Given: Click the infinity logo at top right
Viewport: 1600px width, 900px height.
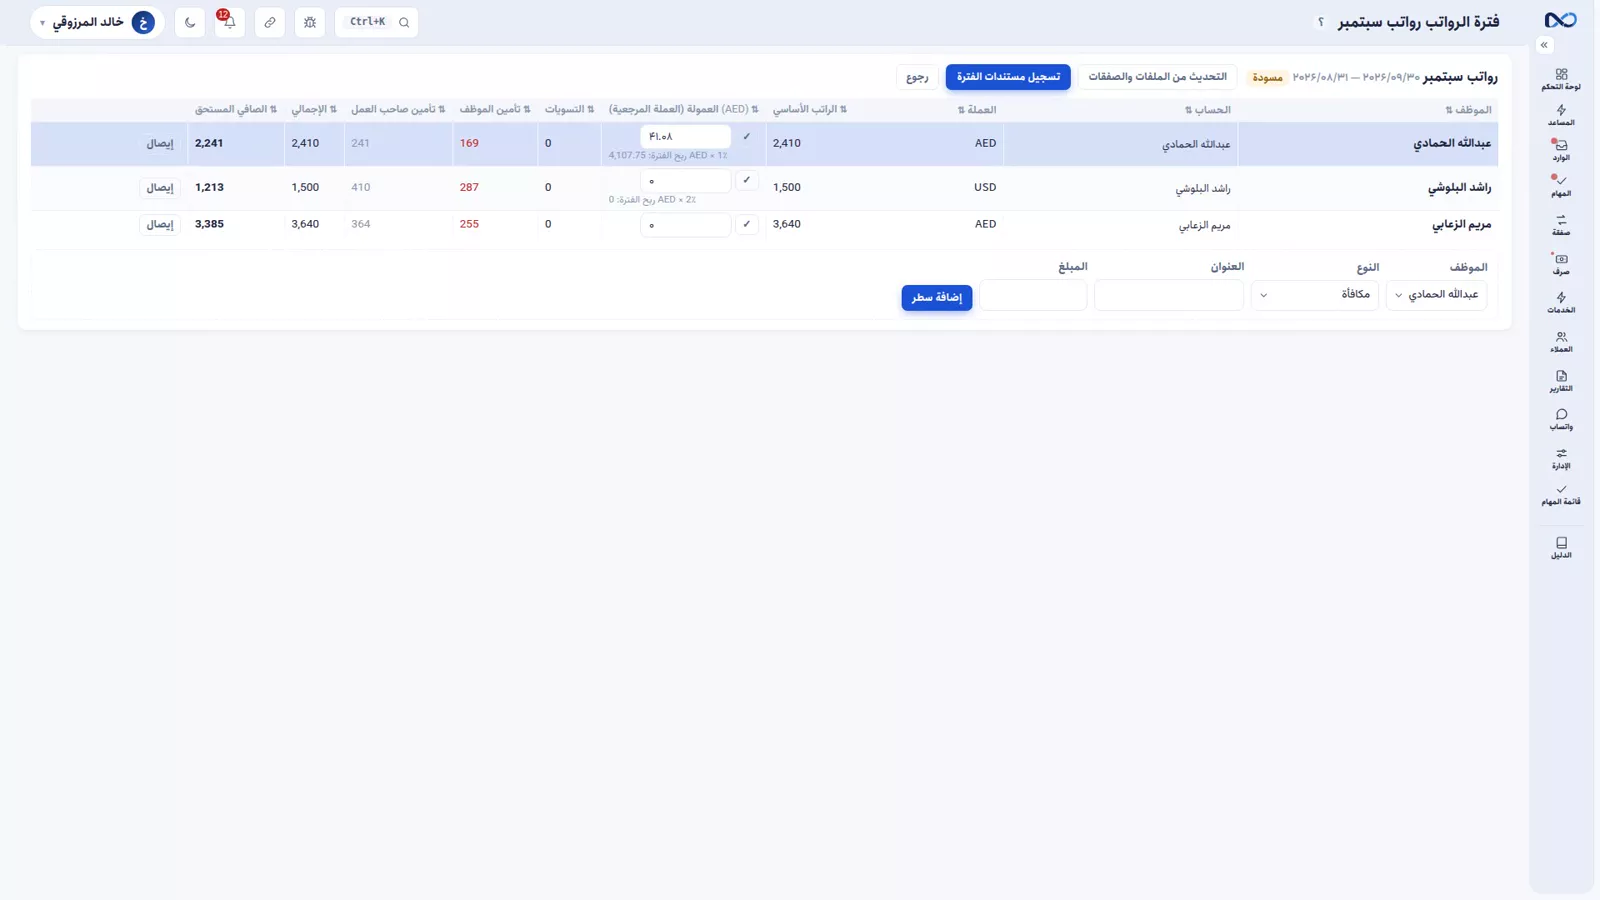Looking at the screenshot, I should point(1560,20).
